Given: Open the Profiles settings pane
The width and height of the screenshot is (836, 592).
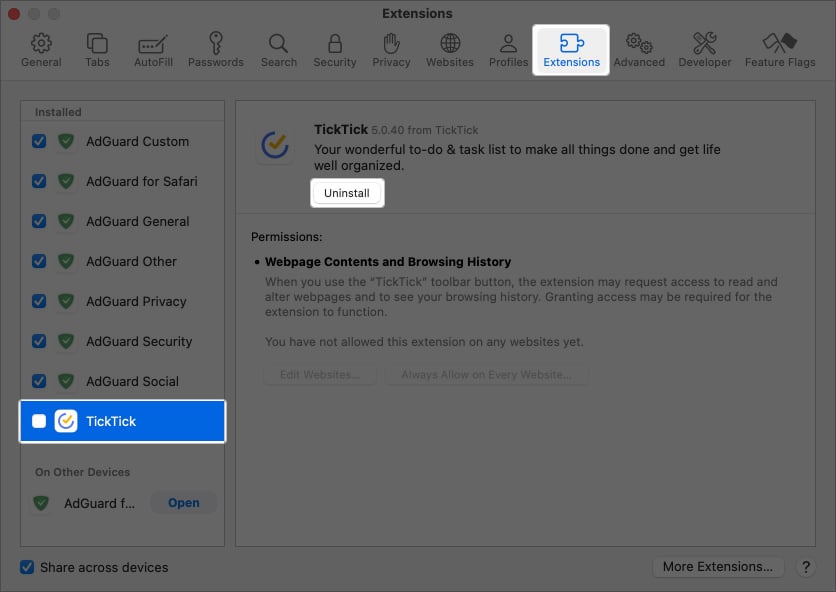Looking at the screenshot, I should (x=508, y=51).
